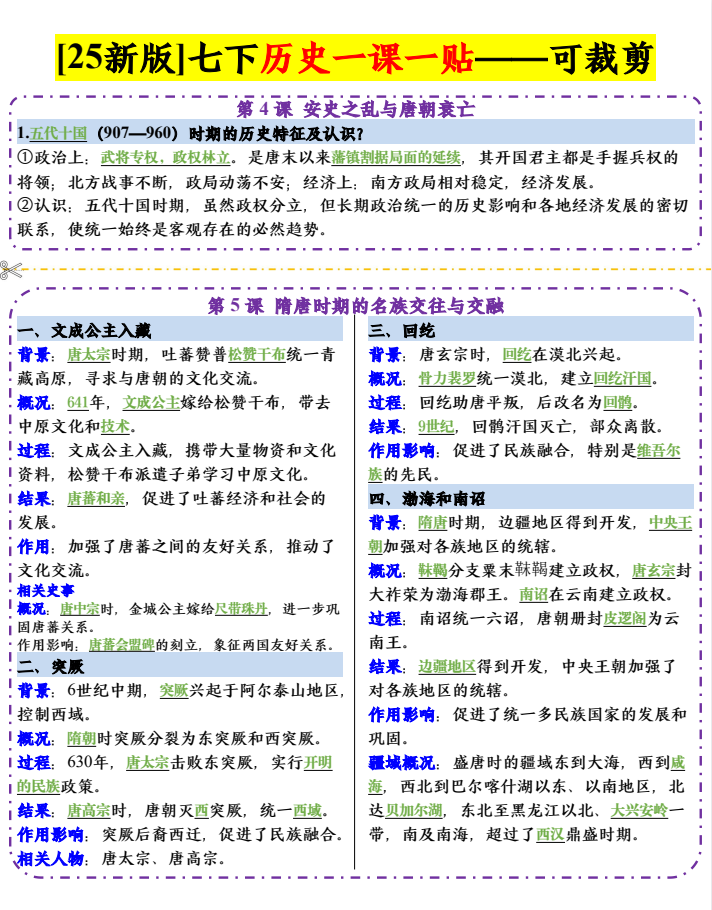Click the underlined 武将专权，政权林立 phrase

[x=166, y=158]
